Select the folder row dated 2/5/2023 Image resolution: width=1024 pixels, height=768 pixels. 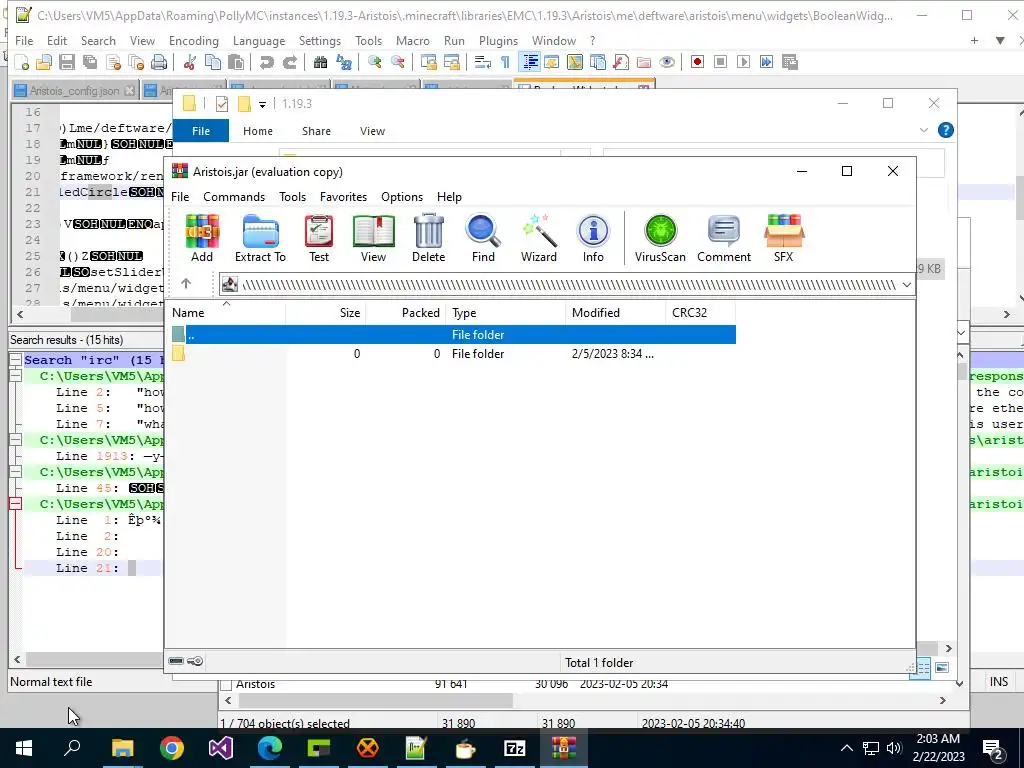(453, 354)
